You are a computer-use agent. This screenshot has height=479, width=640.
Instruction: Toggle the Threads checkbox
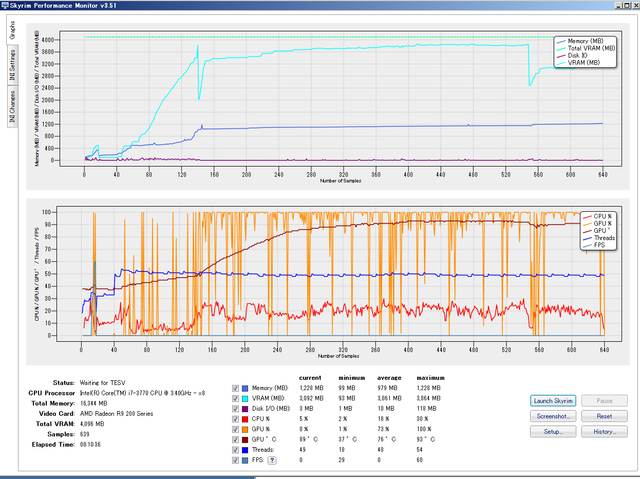tap(235, 450)
